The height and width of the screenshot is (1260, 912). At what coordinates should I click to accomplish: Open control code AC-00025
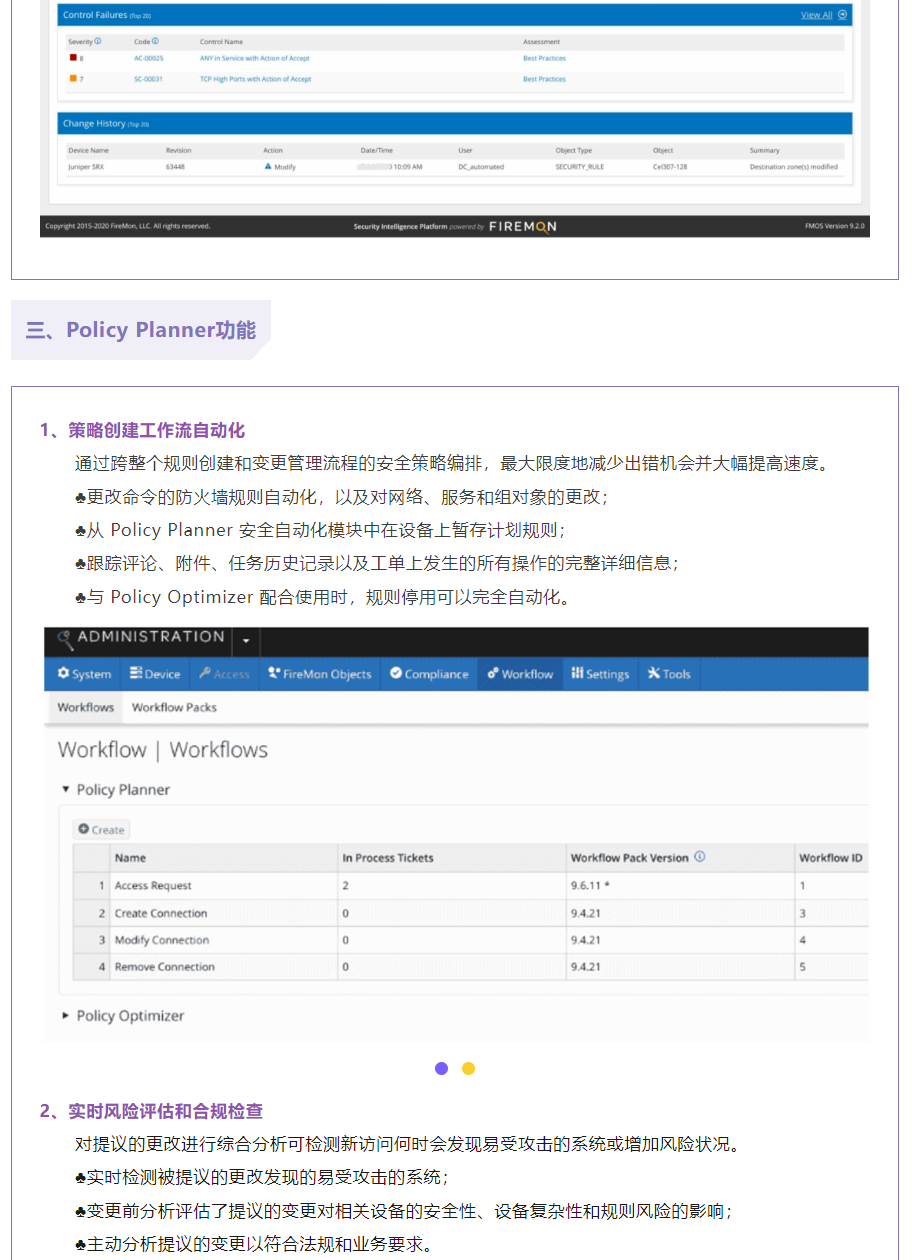click(x=149, y=58)
